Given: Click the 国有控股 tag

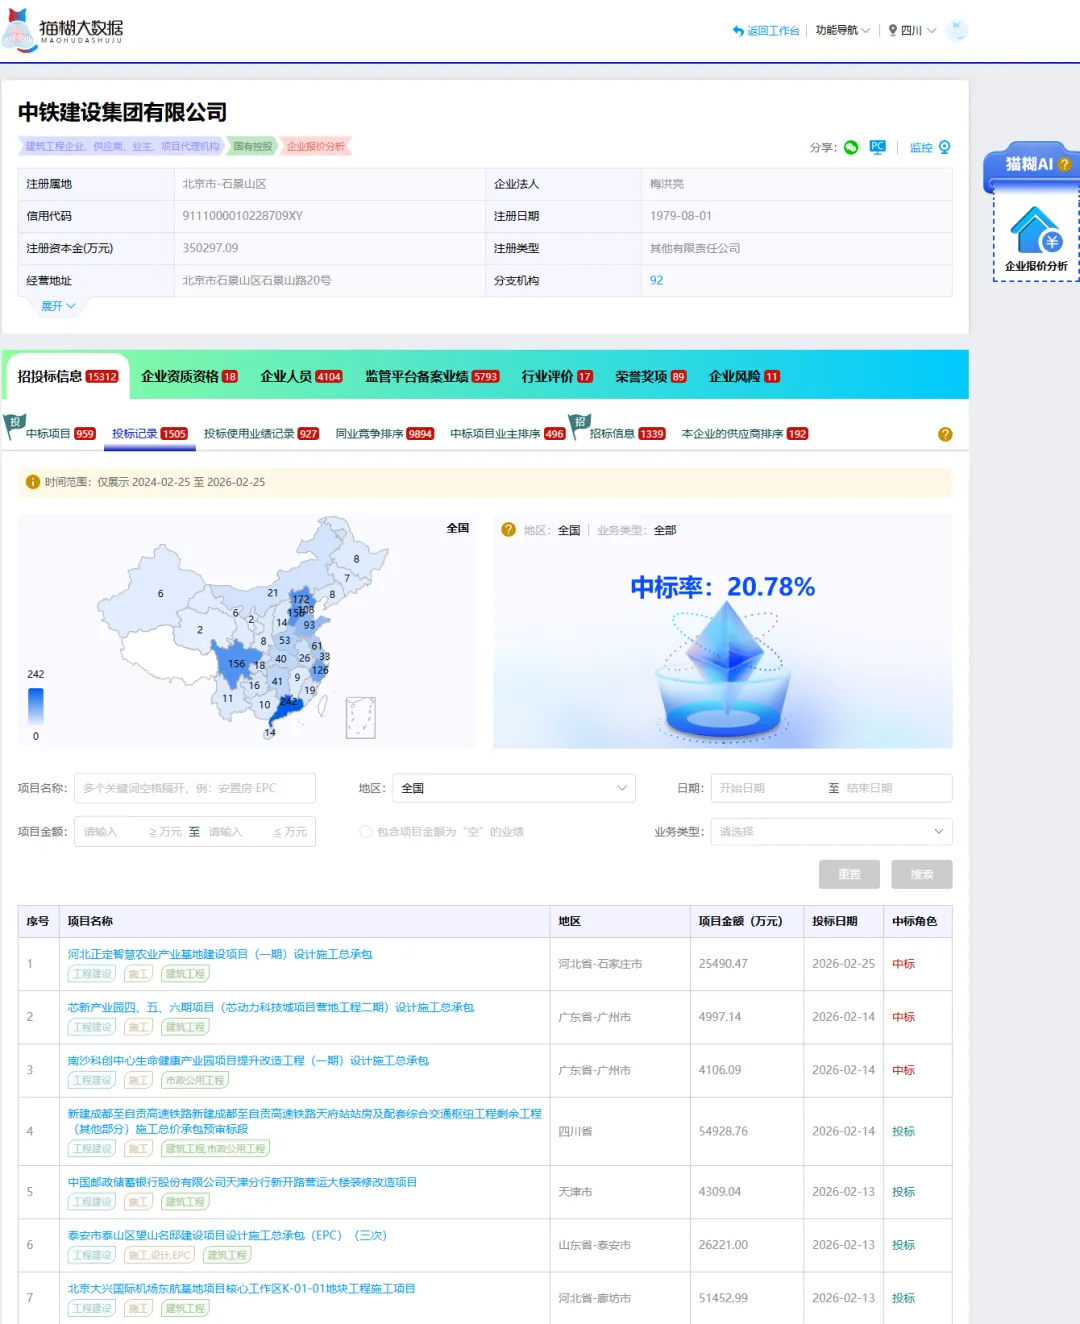Looking at the screenshot, I should click(x=253, y=146).
